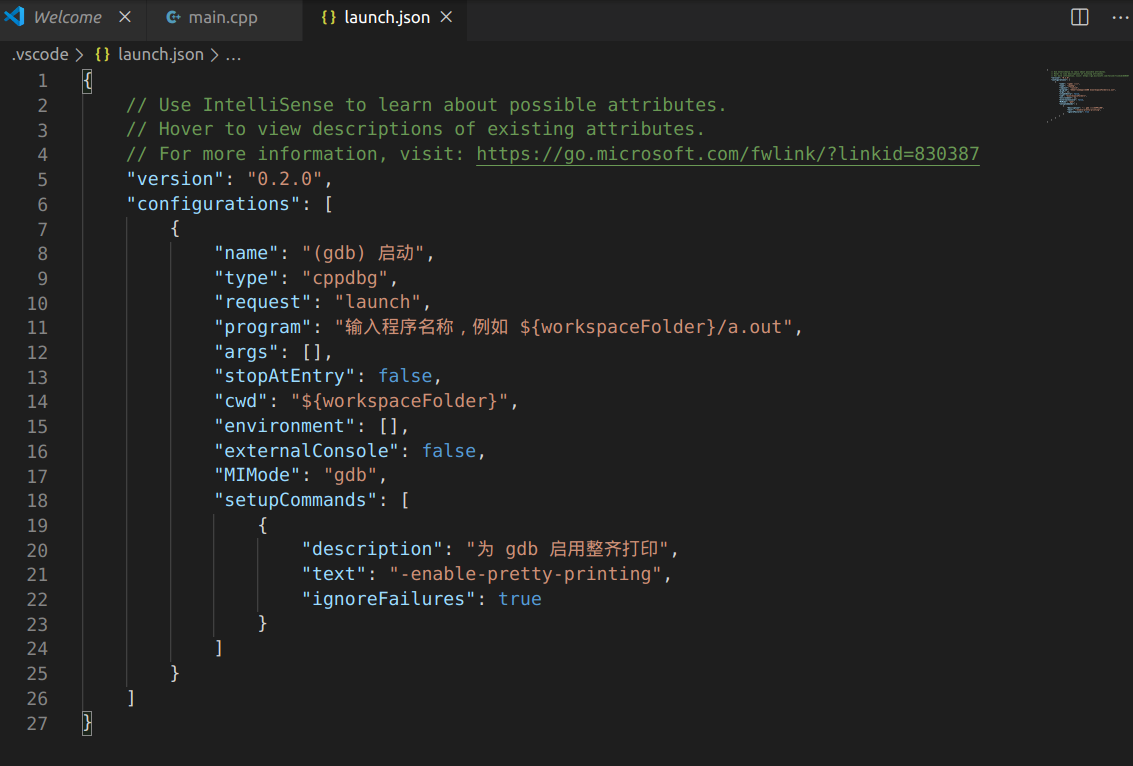Close the Welcome tab

click(124, 17)
